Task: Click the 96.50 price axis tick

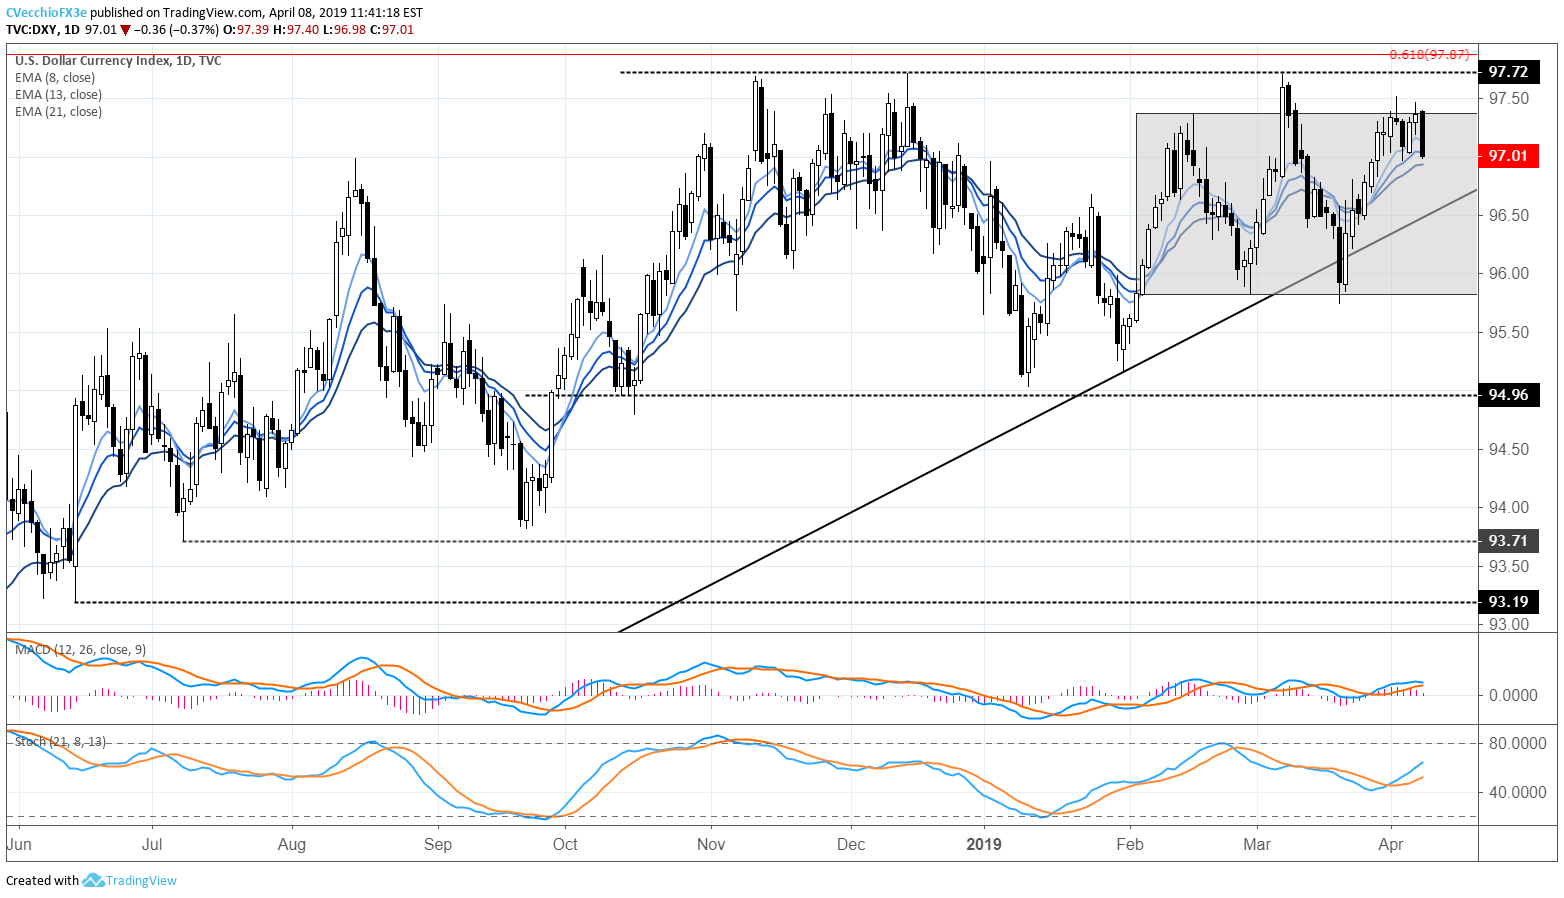Action: (1508, 215)
